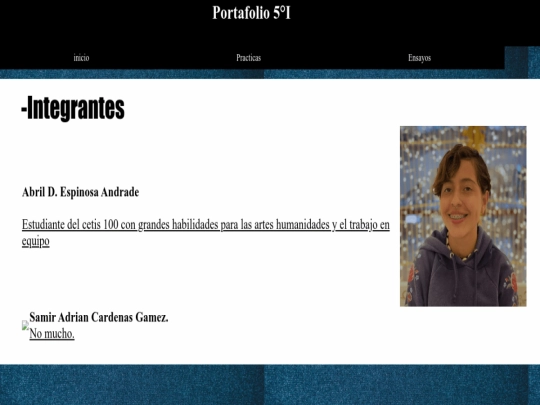540x405 pixels.
Task: Click the photo of the smiling student
Action: (x=463, y=216)
